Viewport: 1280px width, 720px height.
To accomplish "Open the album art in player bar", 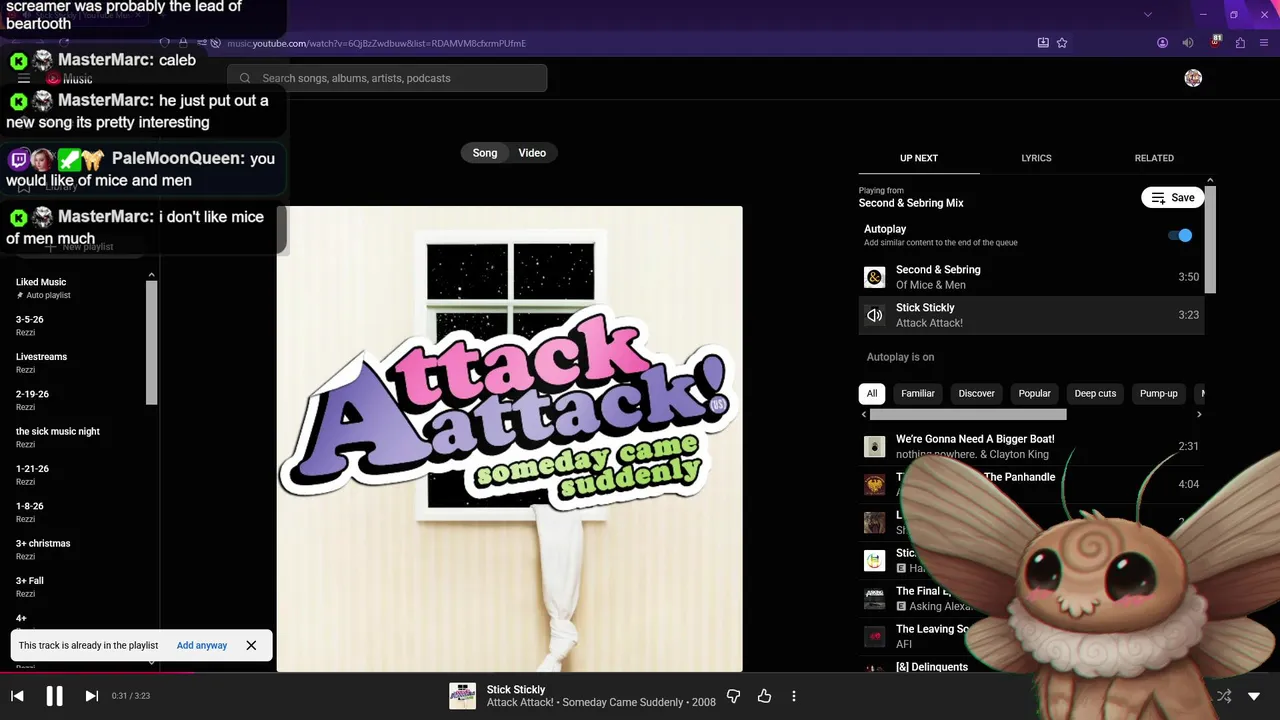I will tap(462, 696).
